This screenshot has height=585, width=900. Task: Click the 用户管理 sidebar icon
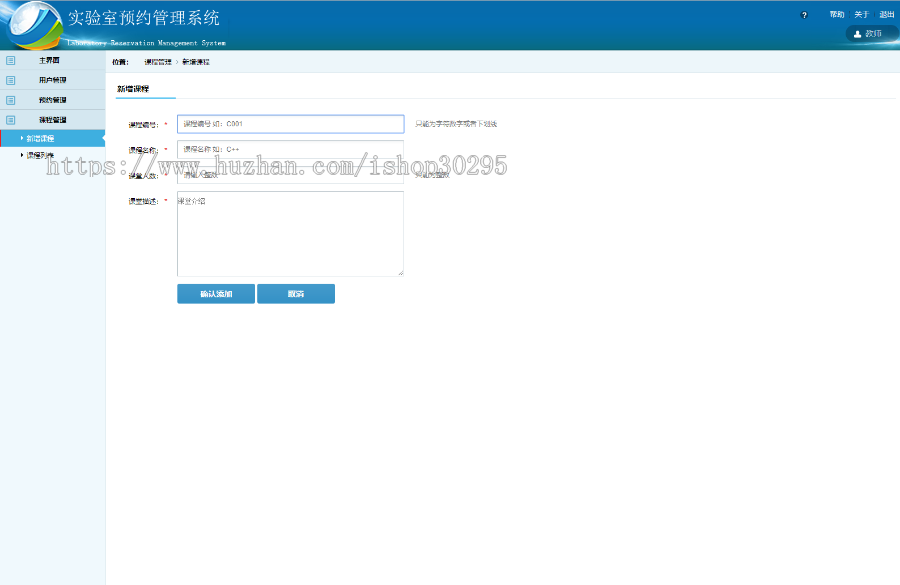click(10, 80)
